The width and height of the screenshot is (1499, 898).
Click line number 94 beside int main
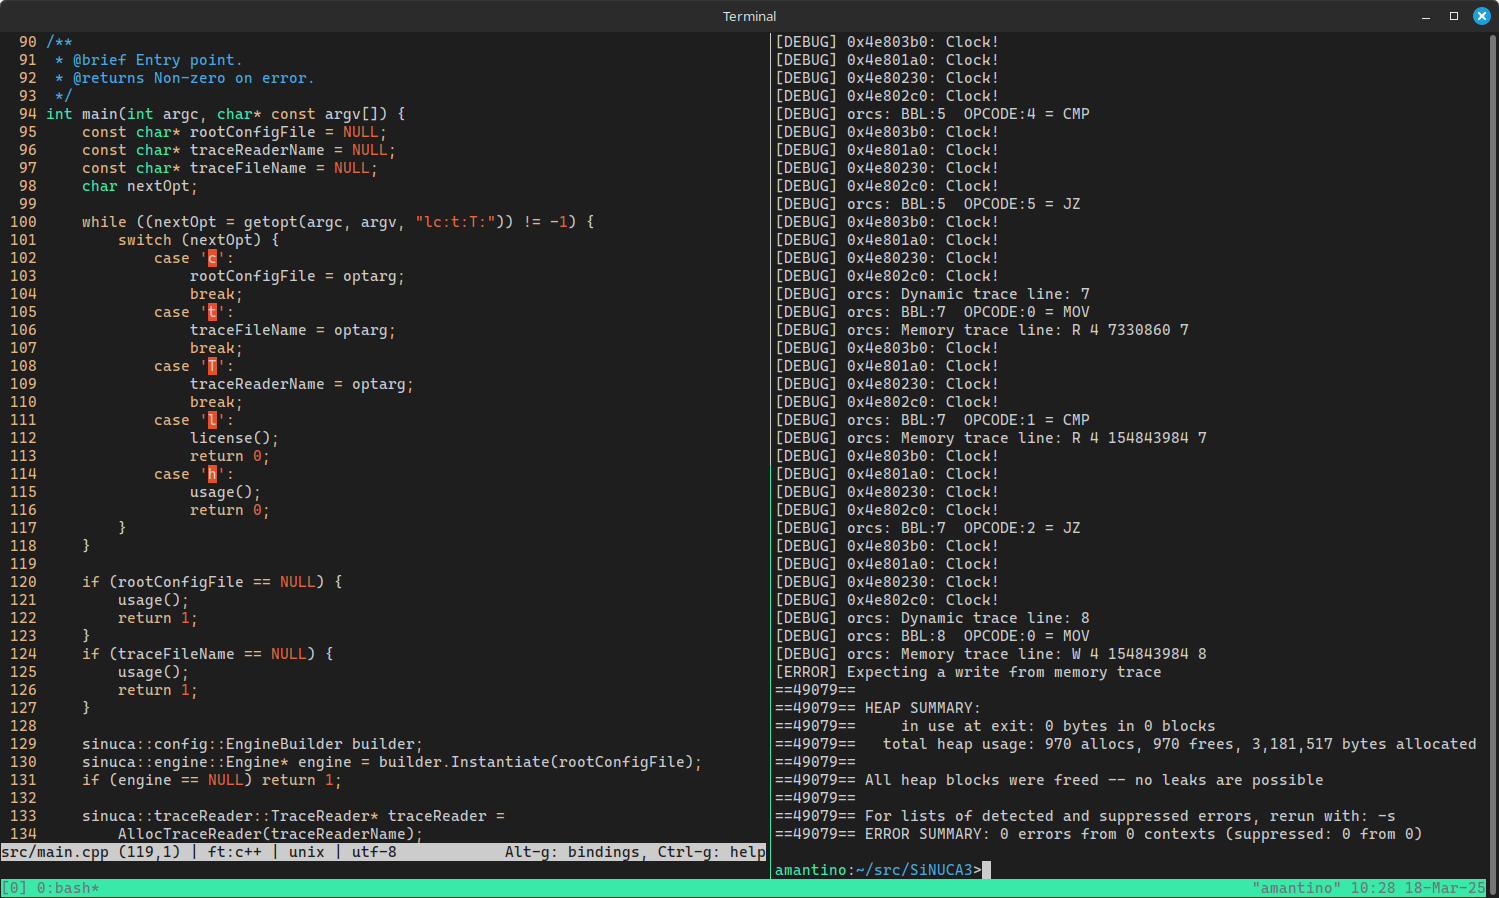(x=27, y=113)
